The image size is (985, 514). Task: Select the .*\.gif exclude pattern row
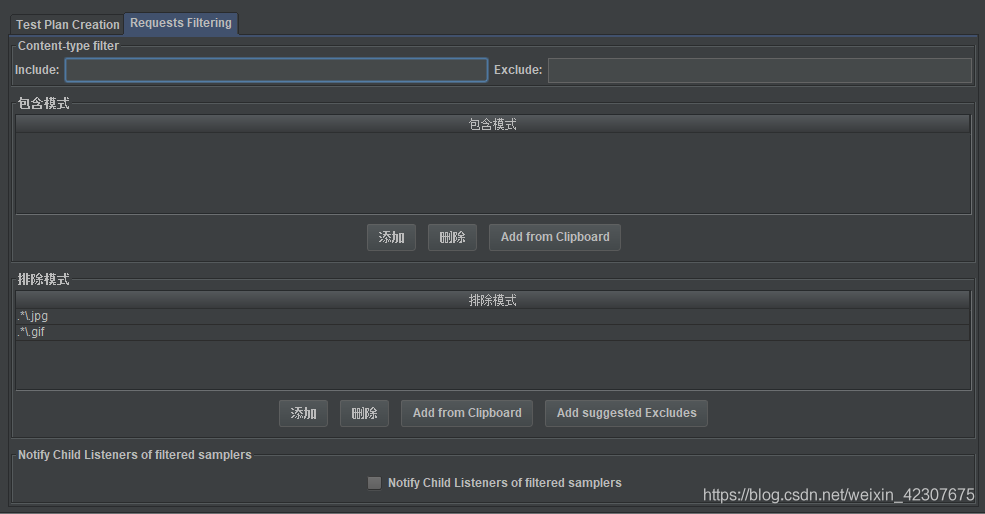[x=492, y=332]
